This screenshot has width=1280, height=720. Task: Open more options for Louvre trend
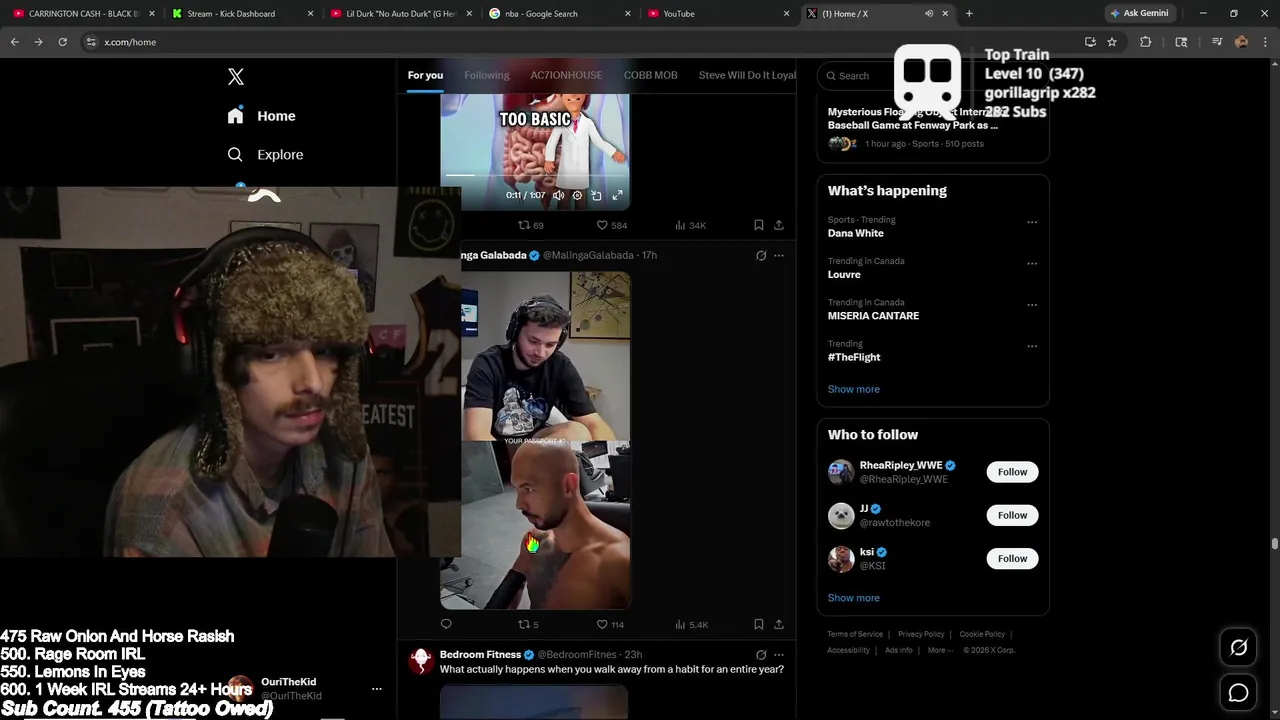1032,264
